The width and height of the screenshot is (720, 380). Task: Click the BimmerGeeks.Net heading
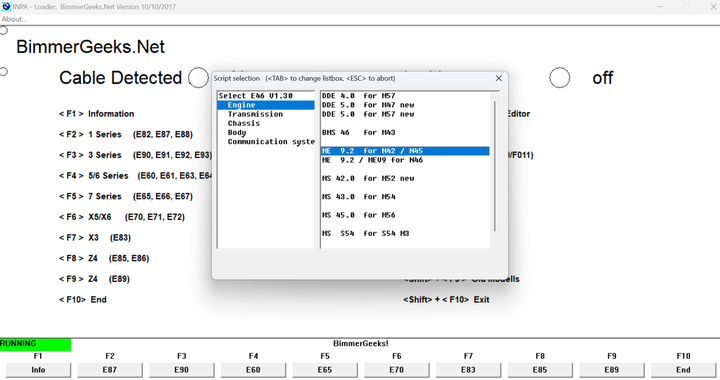[90, 47]
